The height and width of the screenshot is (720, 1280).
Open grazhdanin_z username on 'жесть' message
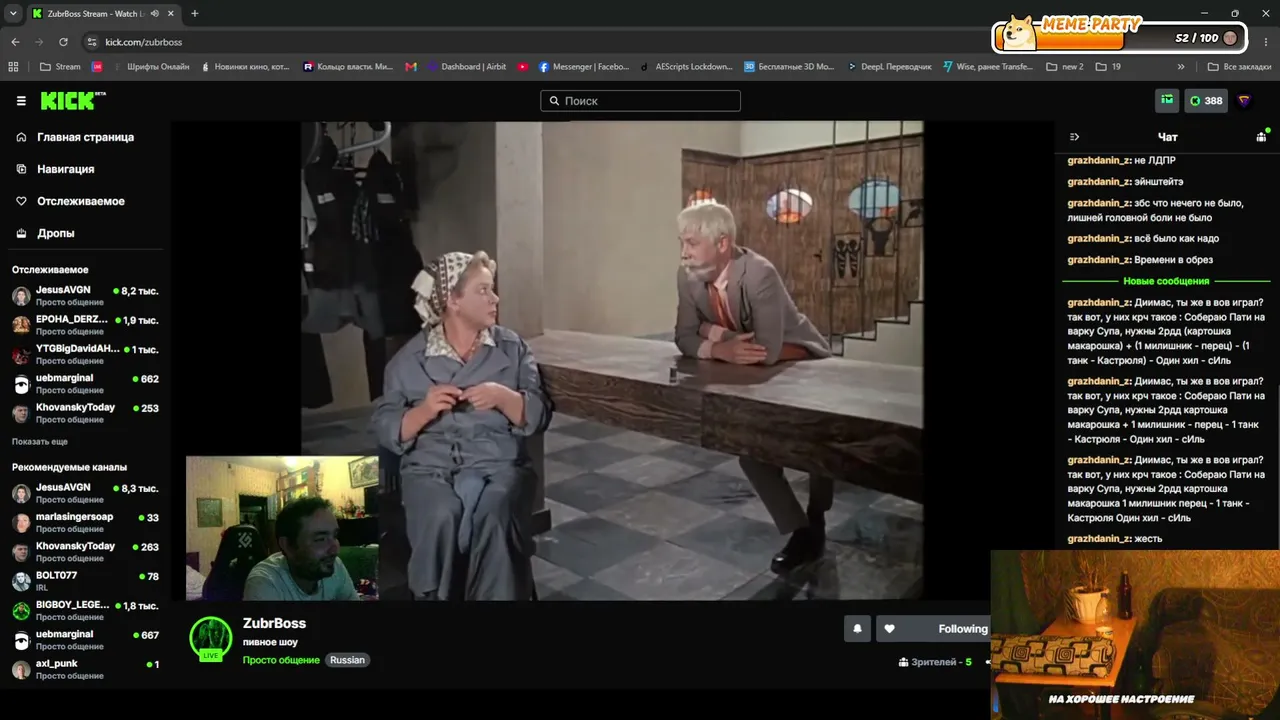(1098, 539)
